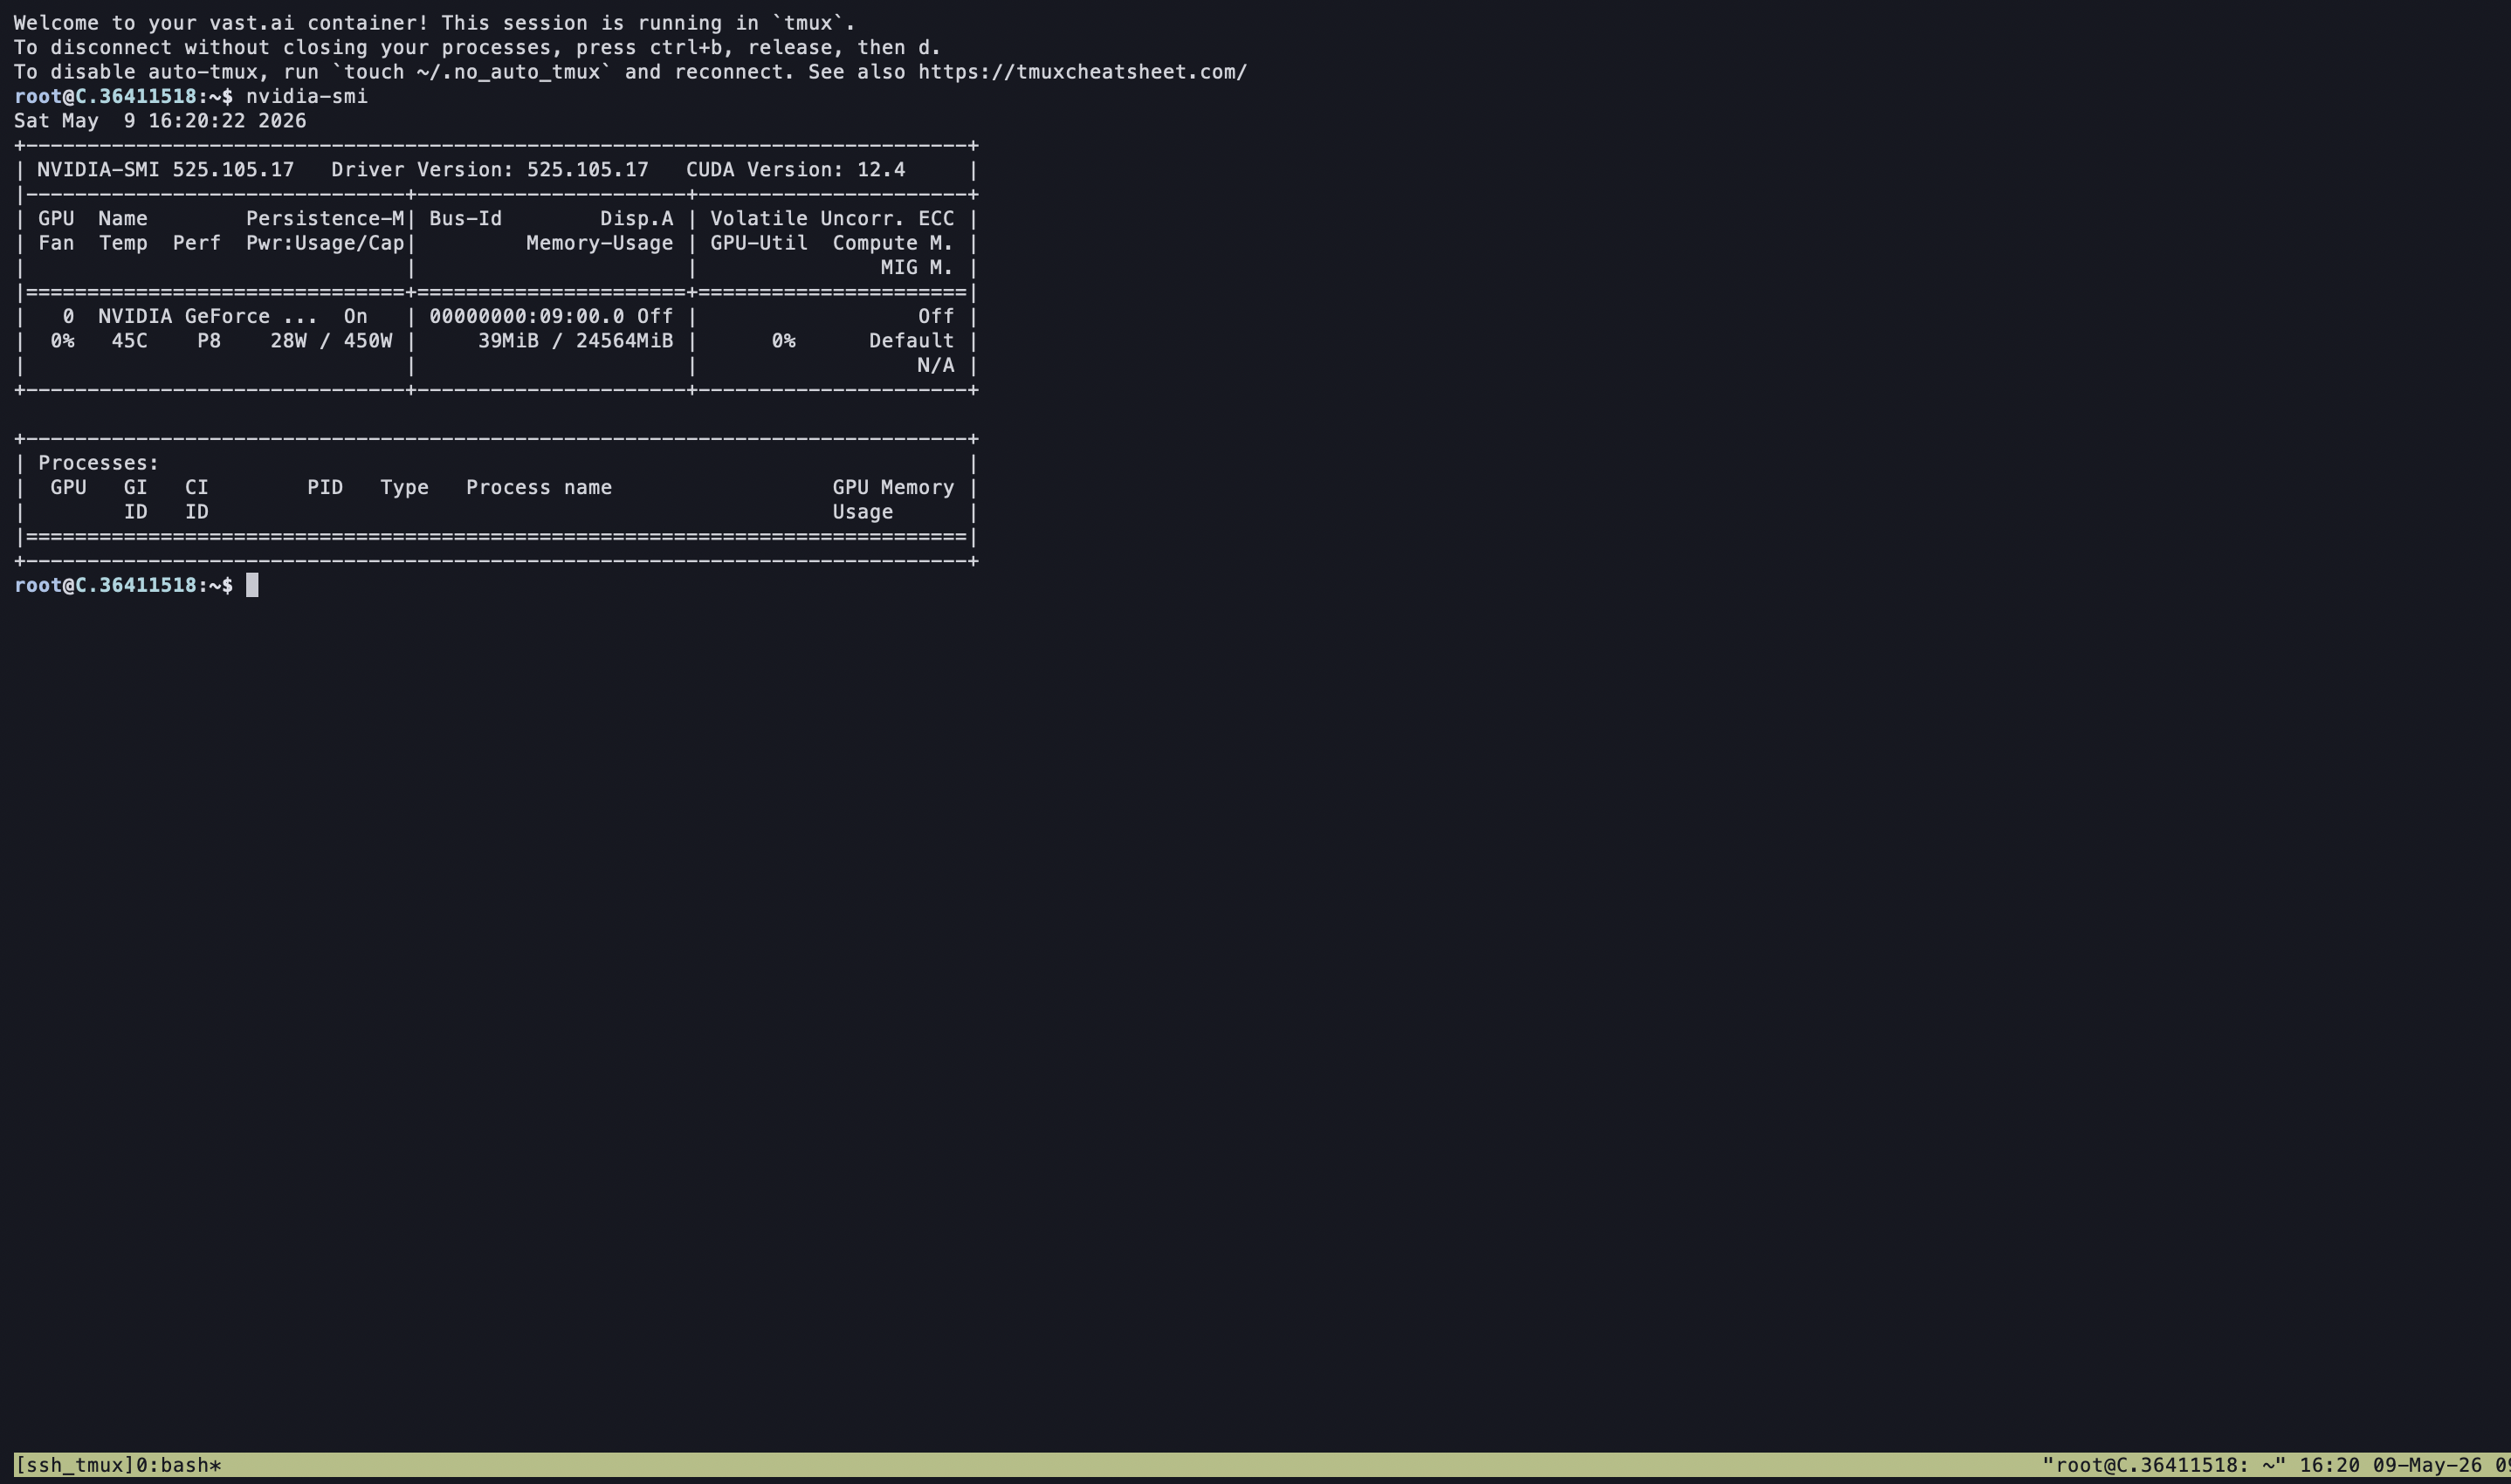This screenshot has height=1484, width=2511.
Task: Click the 'MIG M.' header
Action: (917, 268)
